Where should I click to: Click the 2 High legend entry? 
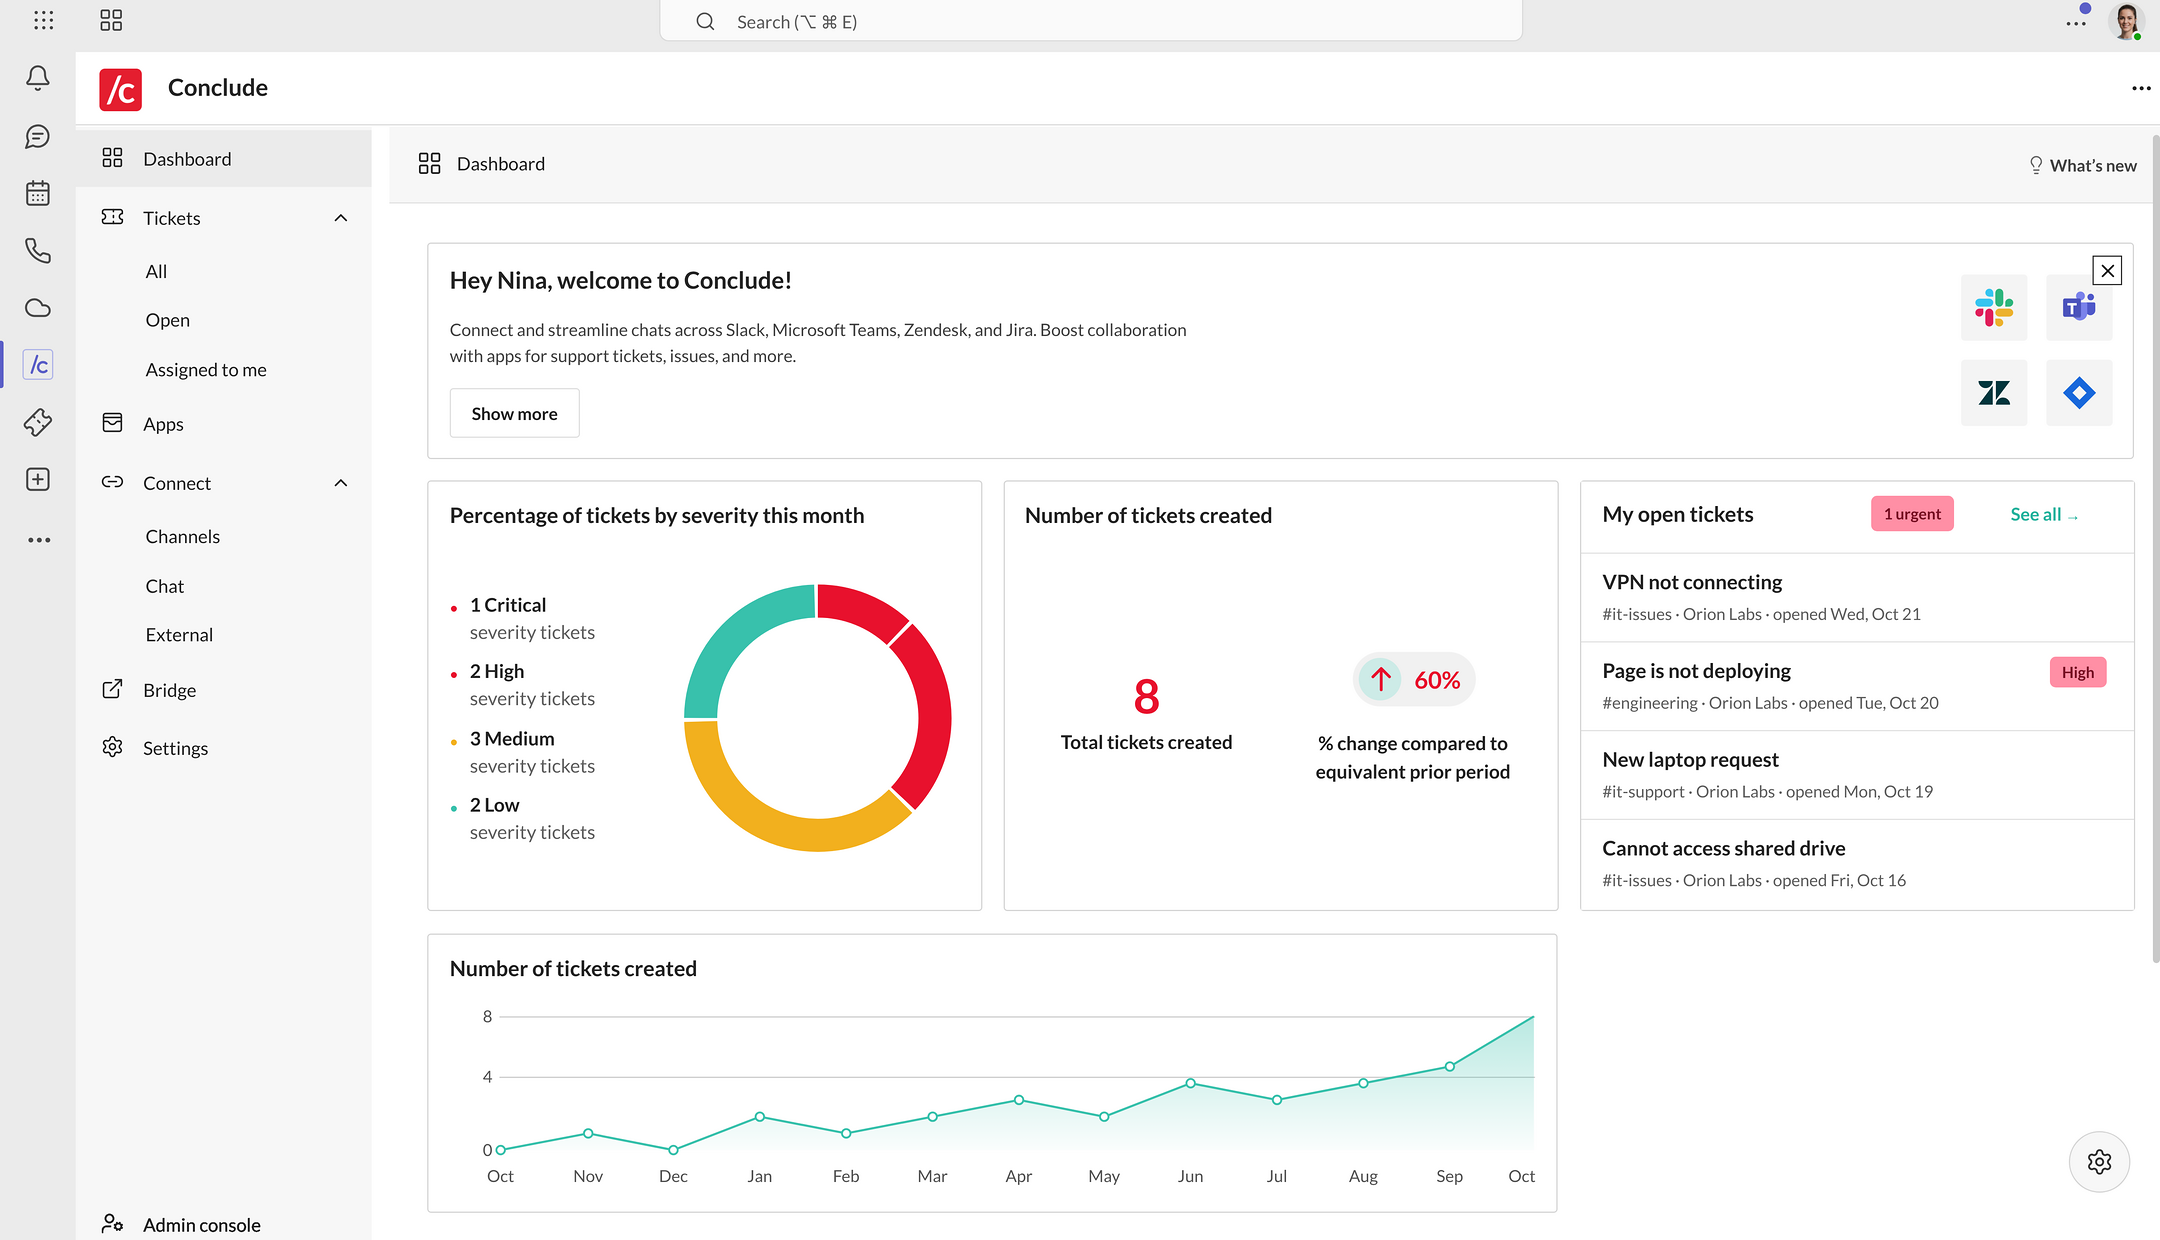tap(522, 685)
